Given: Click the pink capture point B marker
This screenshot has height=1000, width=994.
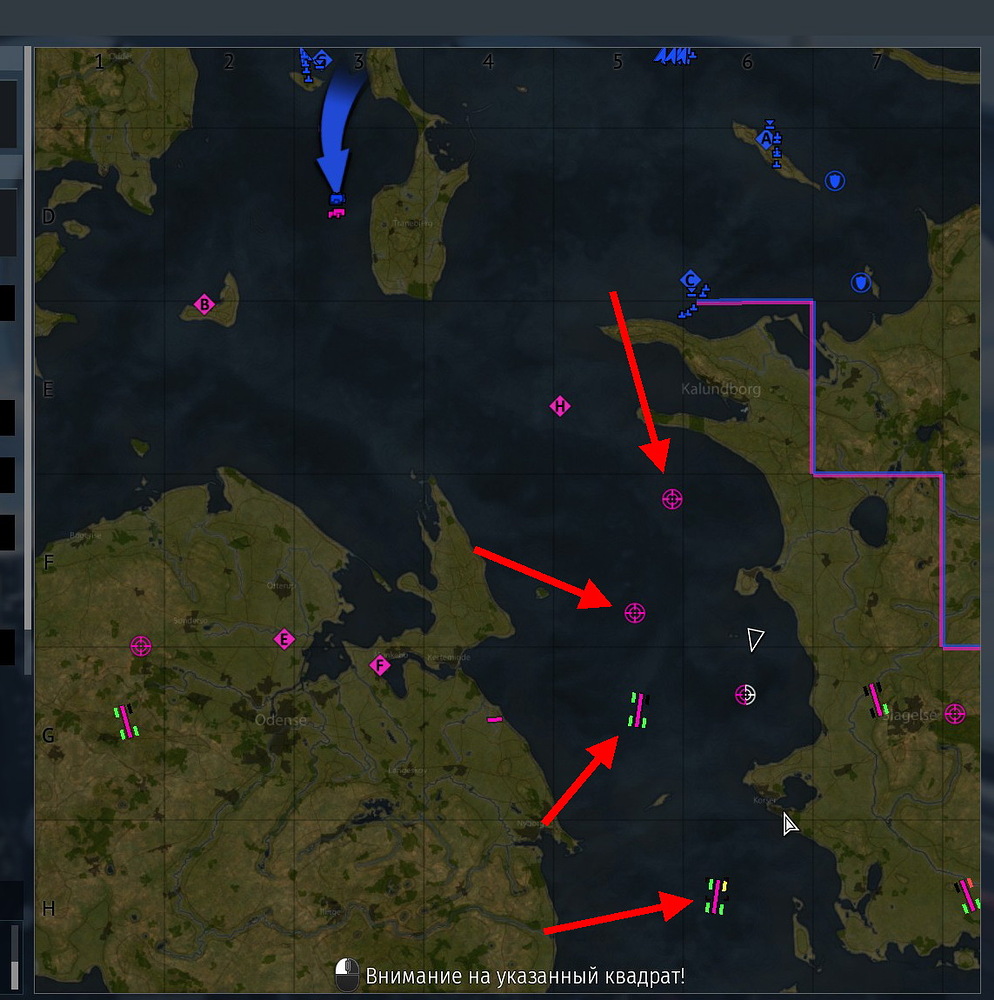Looking at the screenshot, I should 204,304.
